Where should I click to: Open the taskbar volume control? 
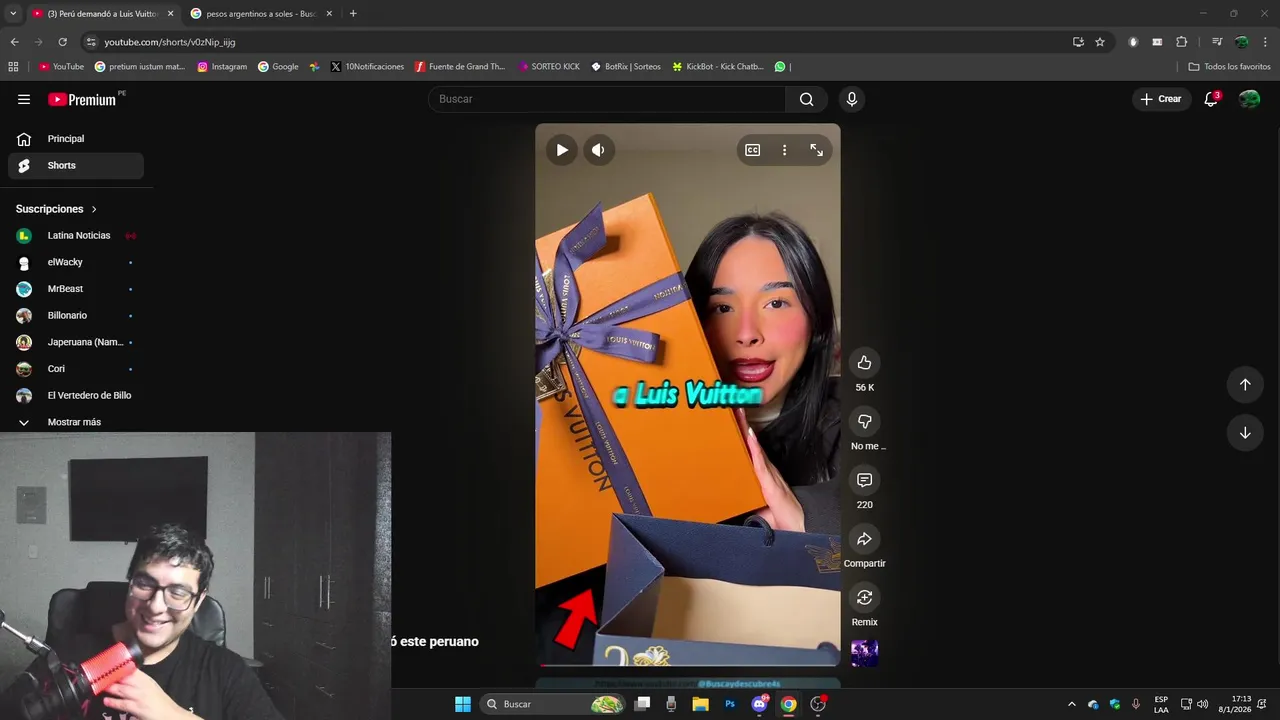tap(1202, 704)
